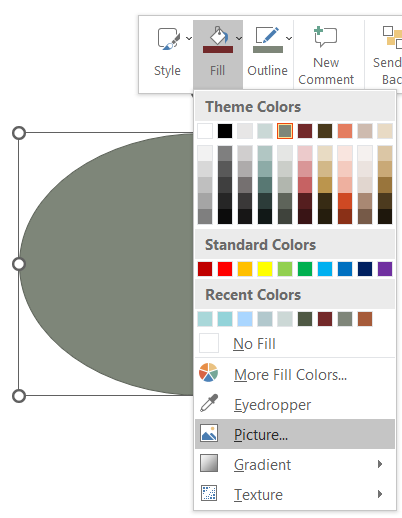The image size is (402, 518).
Task: Select the Eyedropper menu item
Action: (295, 404)
